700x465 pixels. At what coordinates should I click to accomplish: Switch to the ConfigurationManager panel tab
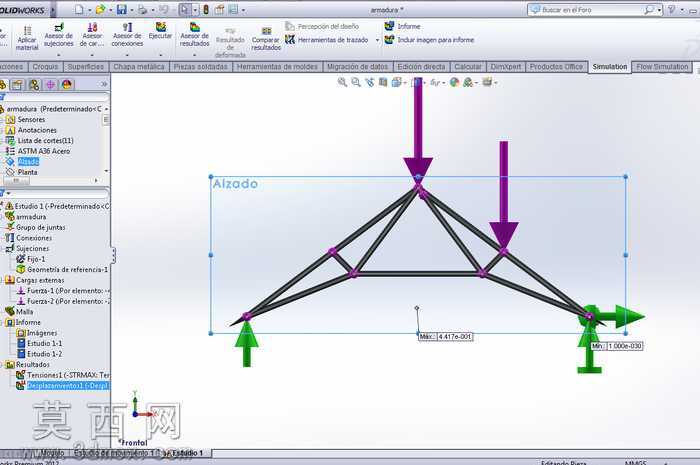click(x=34, y=84)
